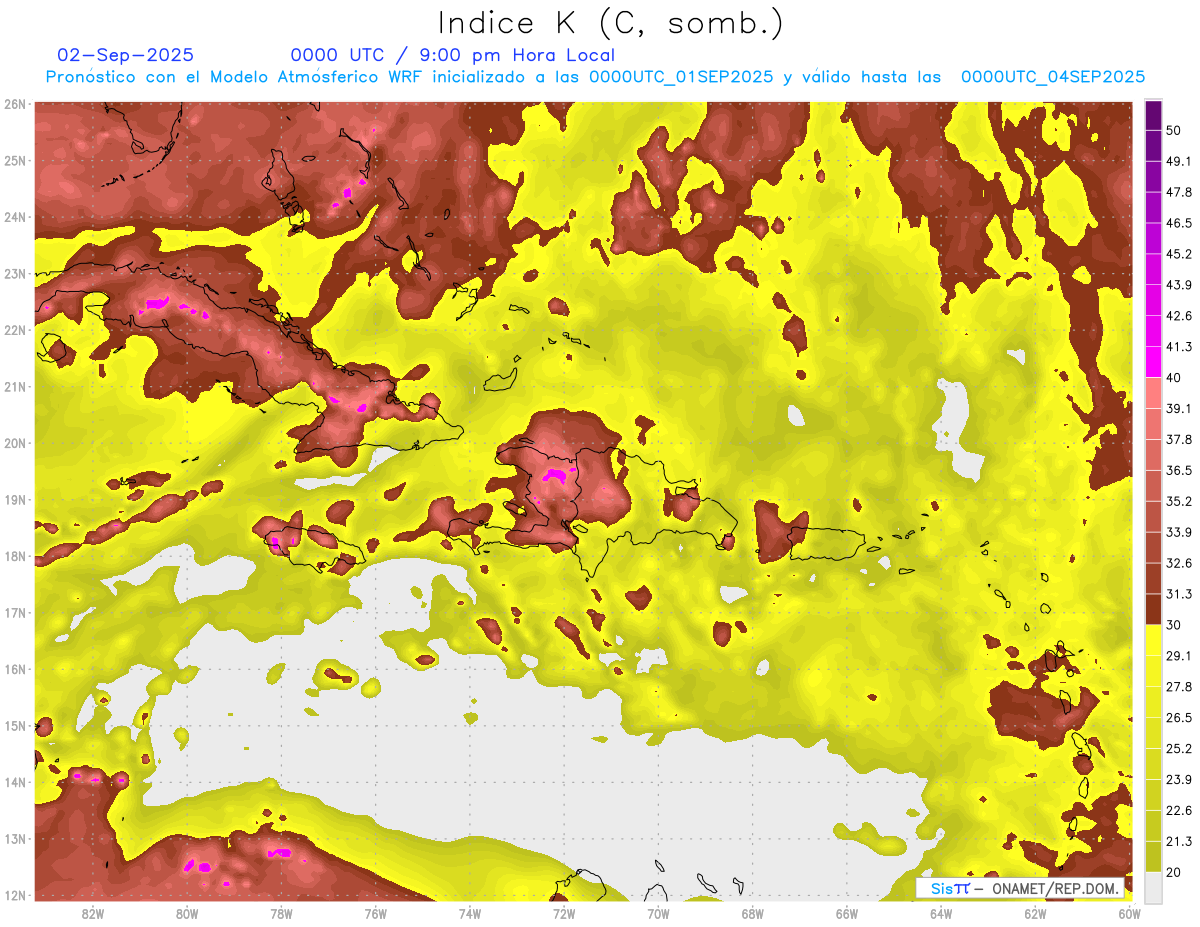Click the "25N" latitude label
This screenshot has height=927, width=1200.
(15, 160)
